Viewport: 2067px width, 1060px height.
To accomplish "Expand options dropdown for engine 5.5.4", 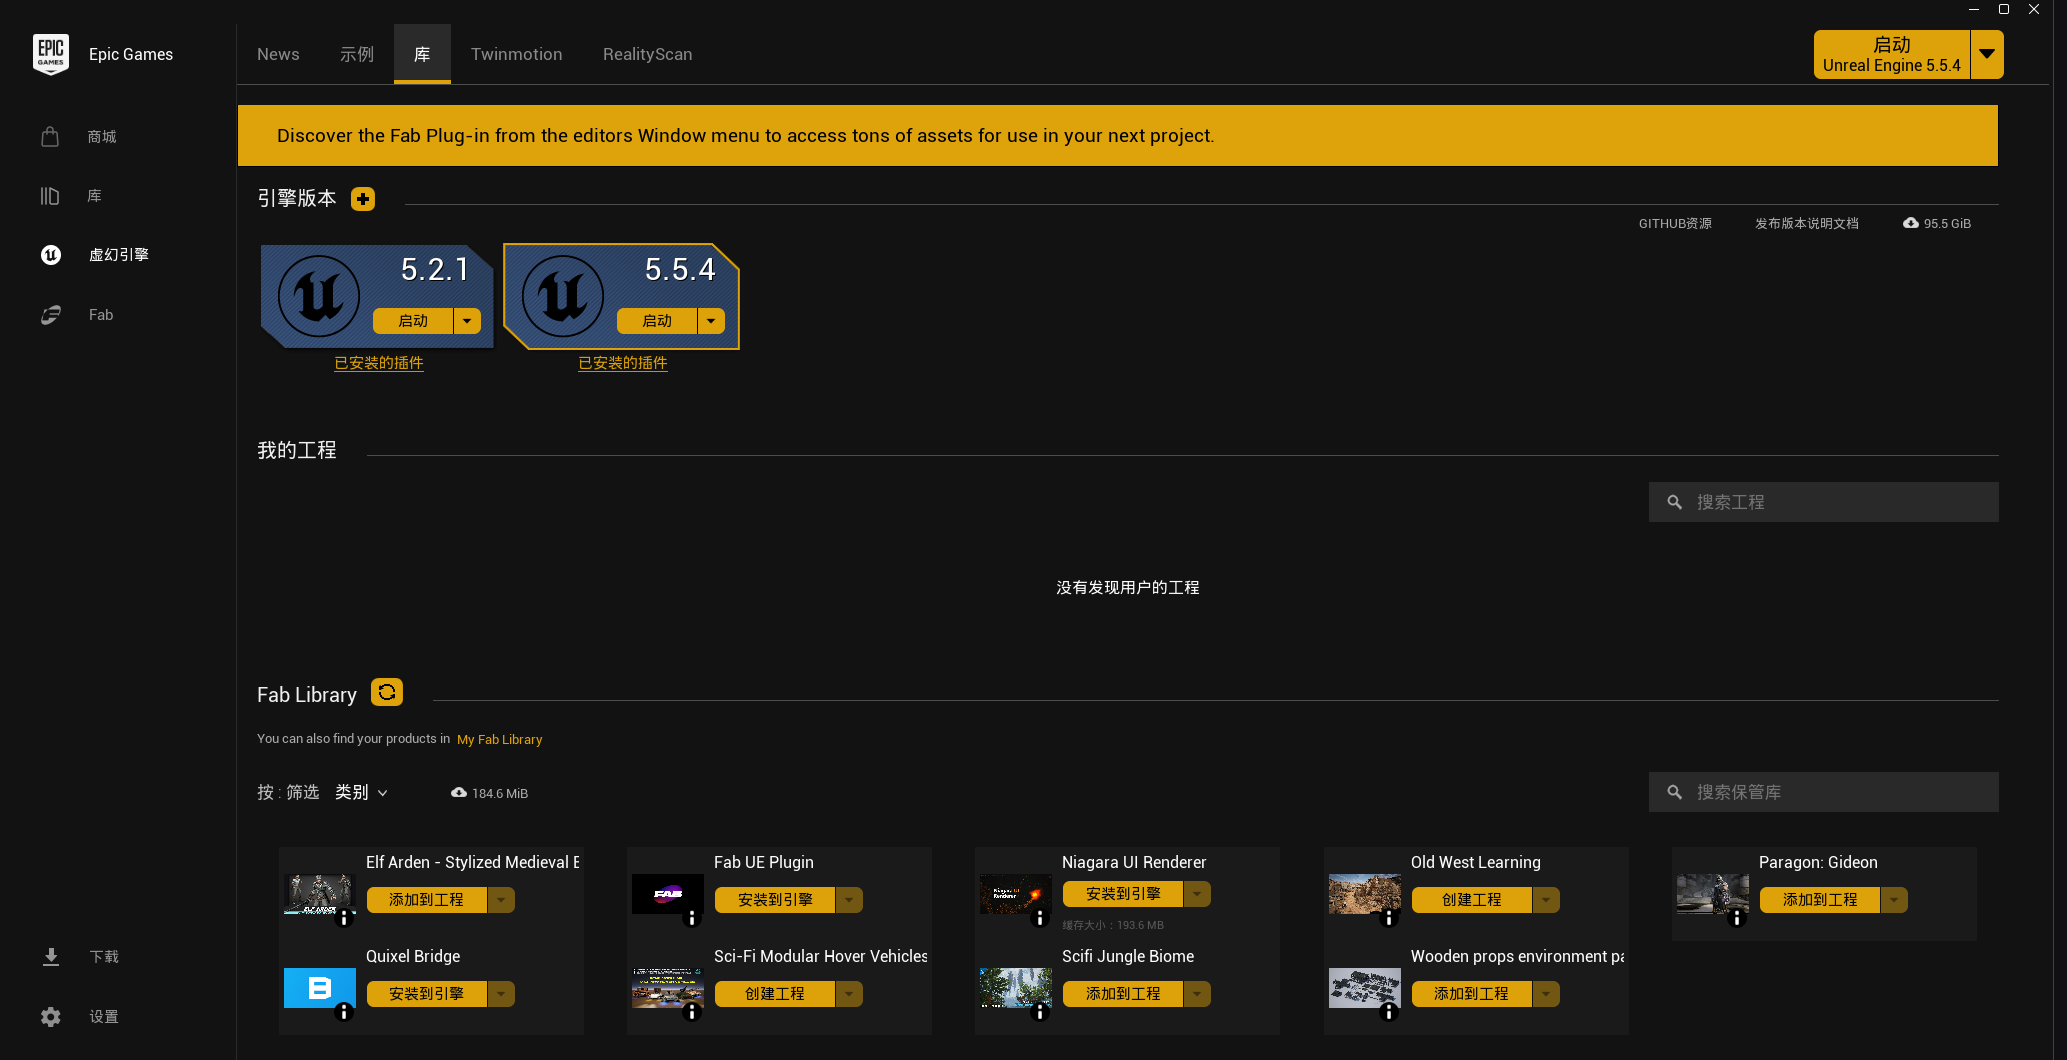I will point(711,321).
